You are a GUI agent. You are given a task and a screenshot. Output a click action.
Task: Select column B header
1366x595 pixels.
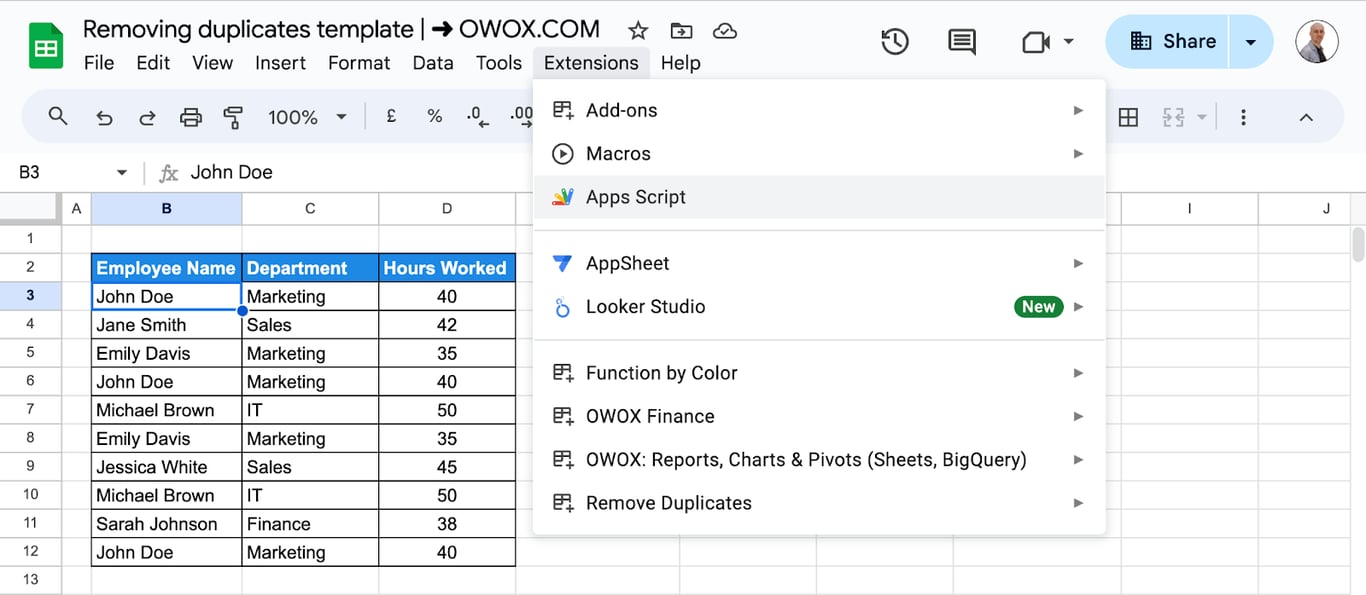pyautogui.click(x=166, y=208)
